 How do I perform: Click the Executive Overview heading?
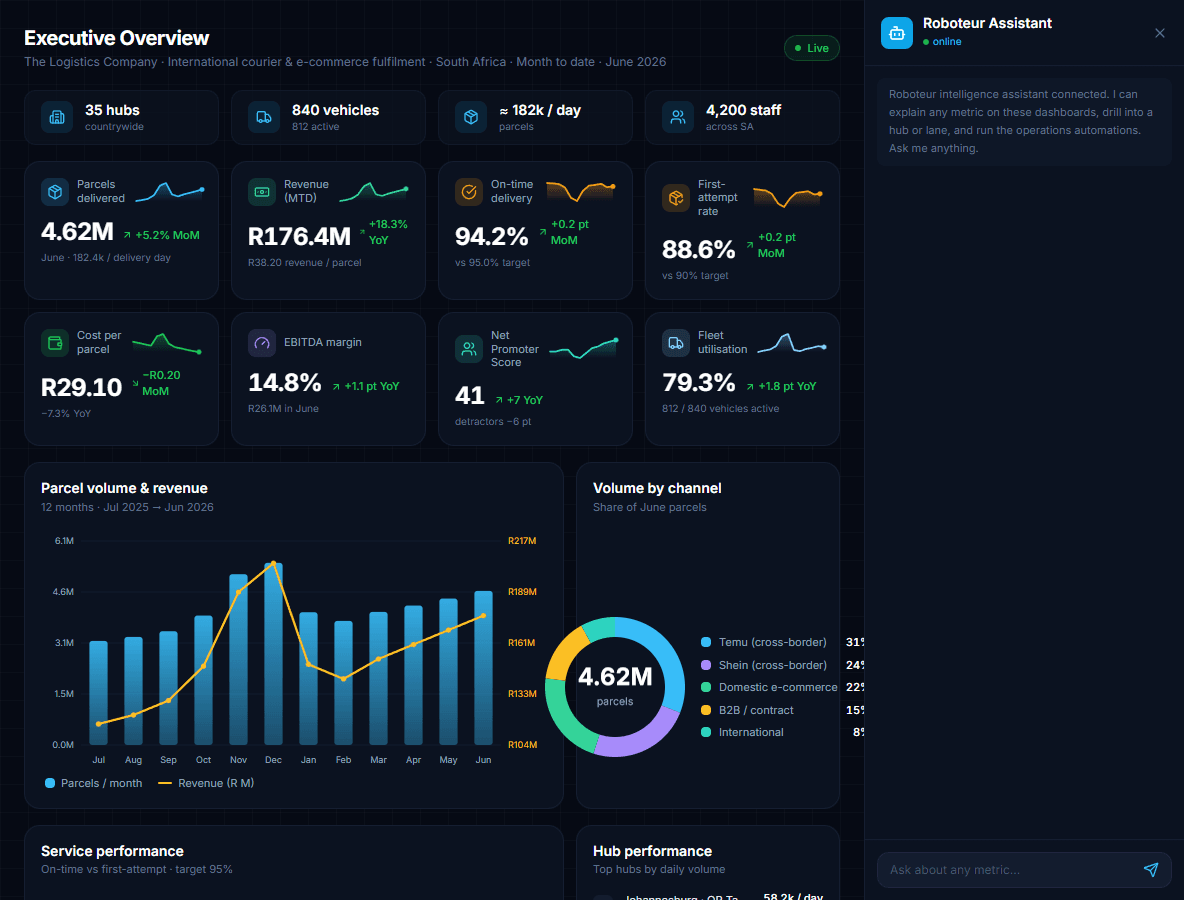(x=116, y=39)
